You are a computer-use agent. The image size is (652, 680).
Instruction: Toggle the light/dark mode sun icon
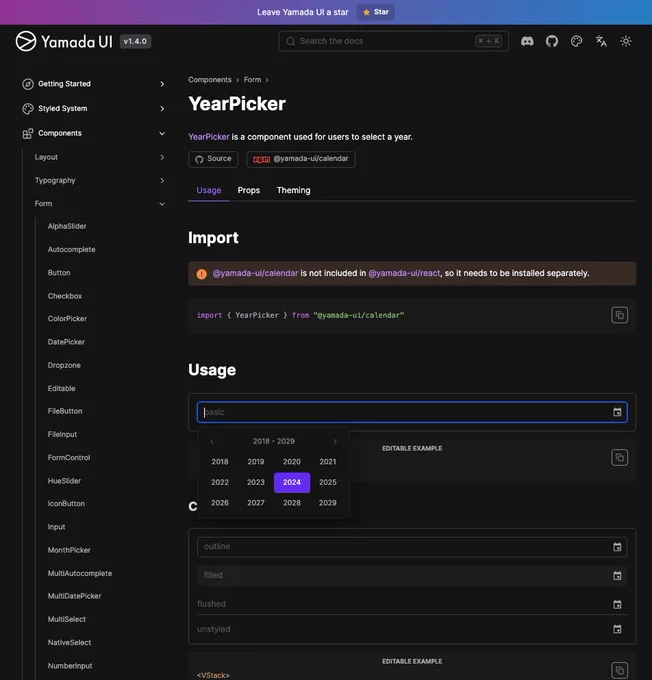click(626, 41)
